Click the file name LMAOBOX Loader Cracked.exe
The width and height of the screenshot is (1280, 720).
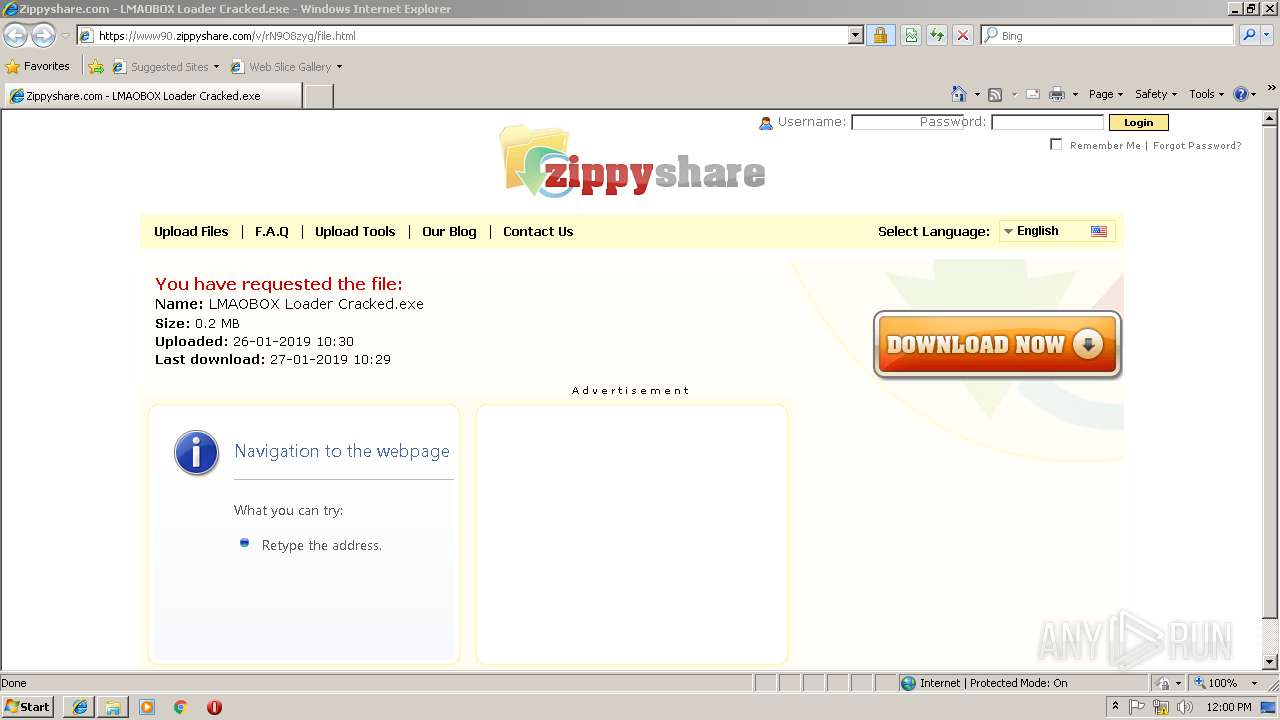(316, 304)
